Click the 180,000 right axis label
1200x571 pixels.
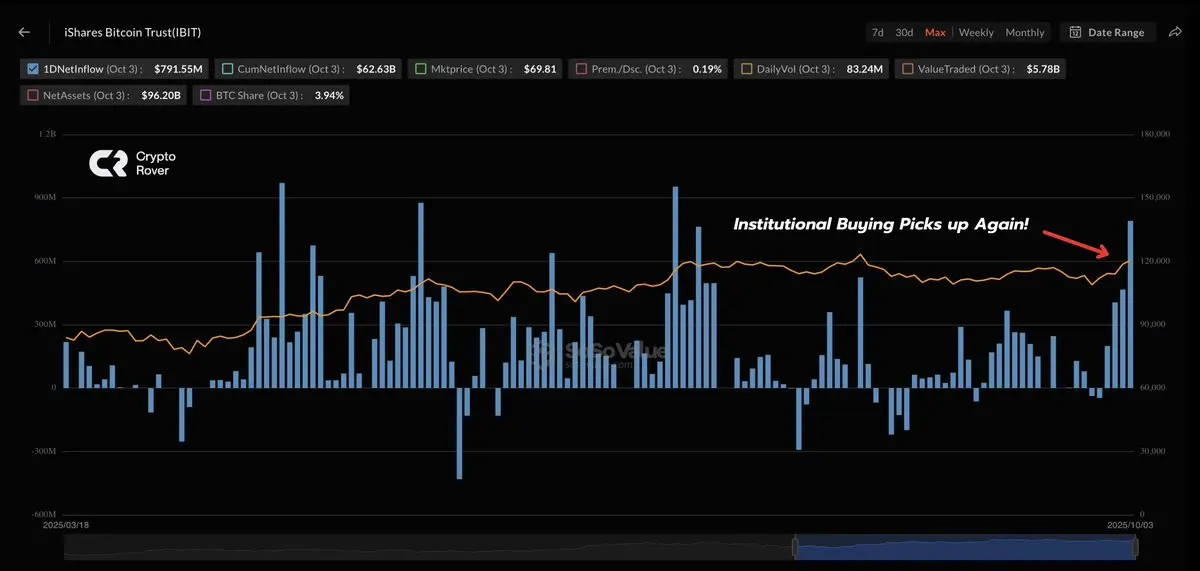(1154, 133)
